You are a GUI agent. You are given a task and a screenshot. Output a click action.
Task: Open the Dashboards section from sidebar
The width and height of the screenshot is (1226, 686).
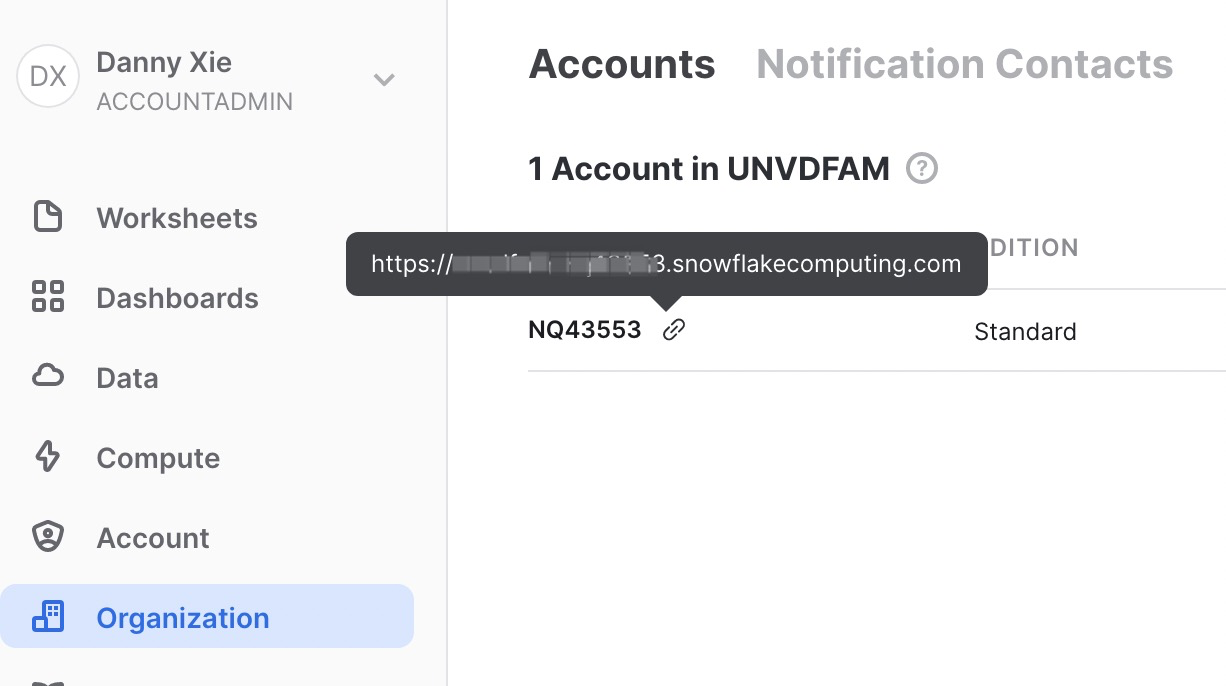pos(177,298)
